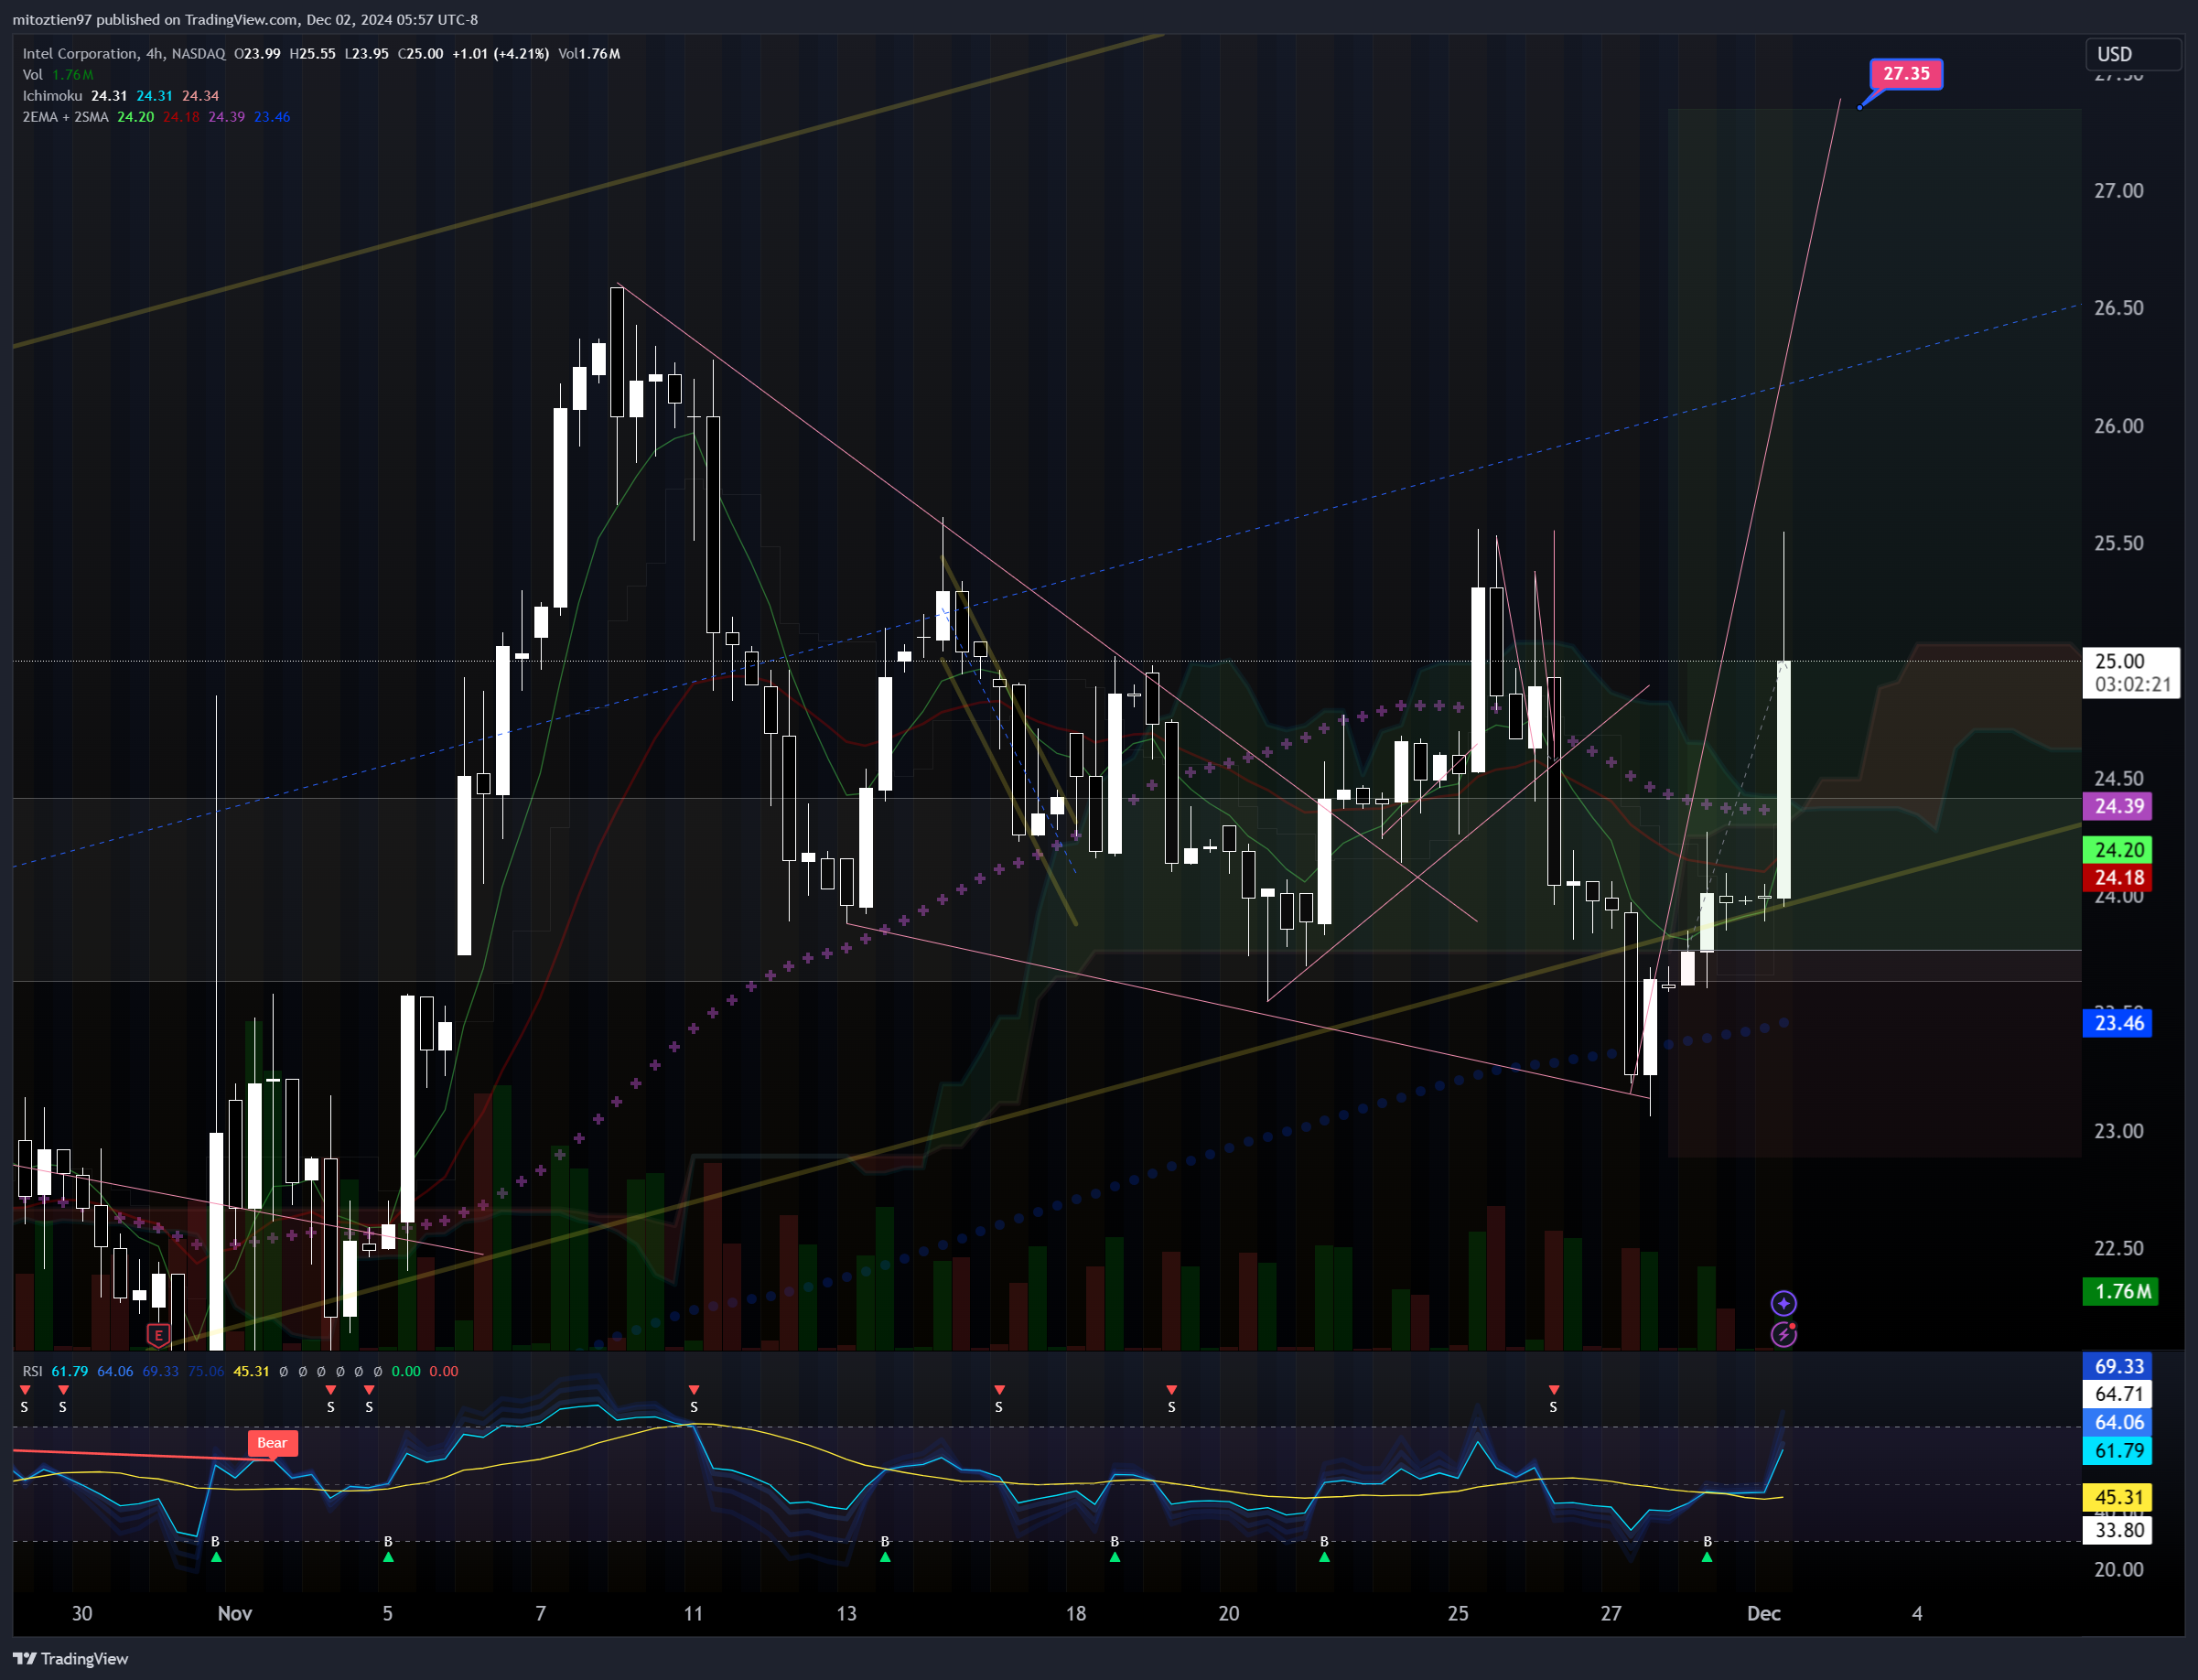Click the 22.50 price axis tick
The image size is (2198, 1680).
point(2119,1248)
